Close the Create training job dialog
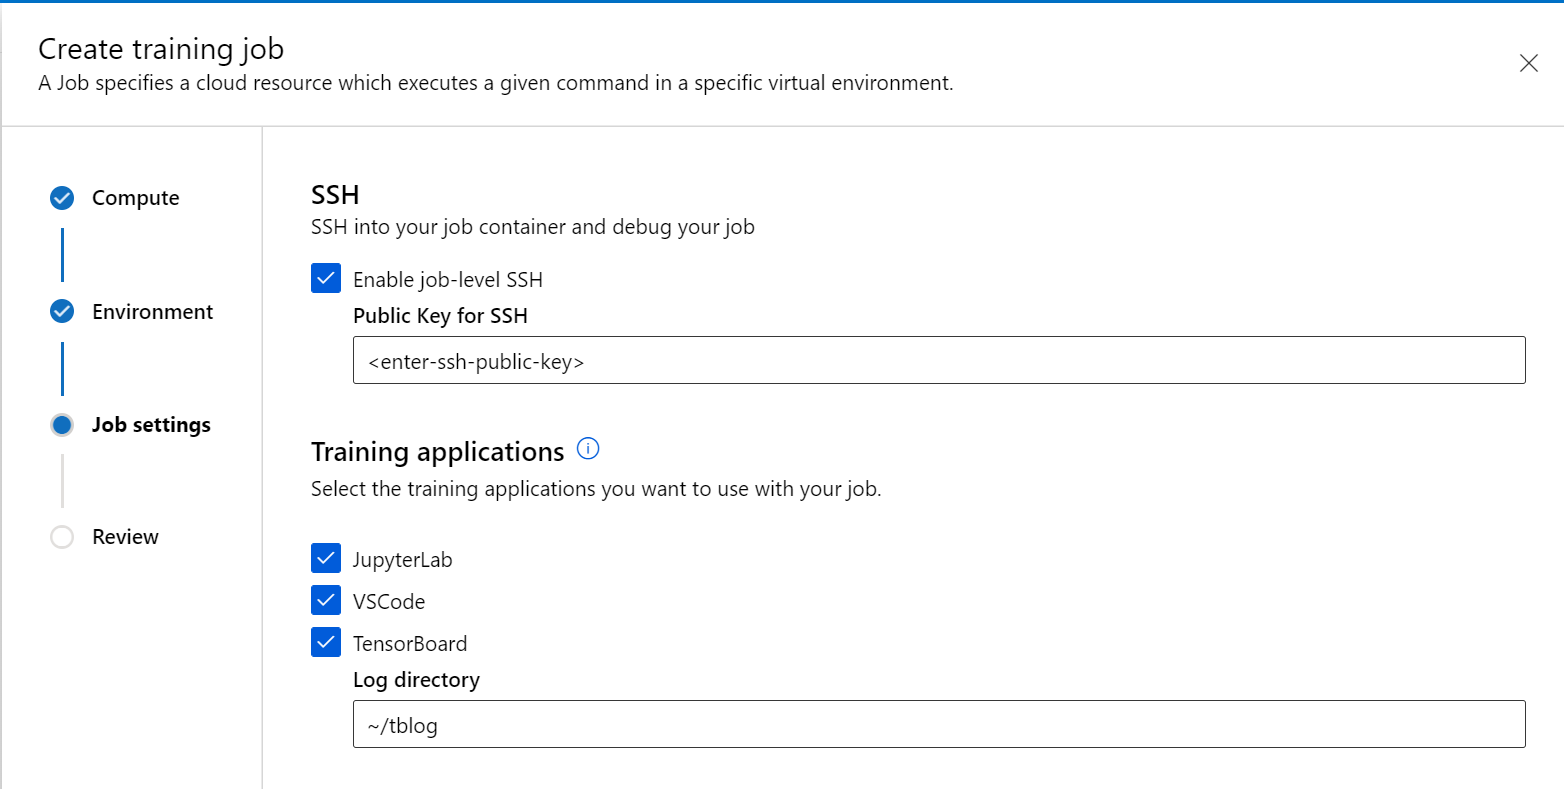Image resolution: width=1564 pixels, height=789 pixels. (1528, 64)
